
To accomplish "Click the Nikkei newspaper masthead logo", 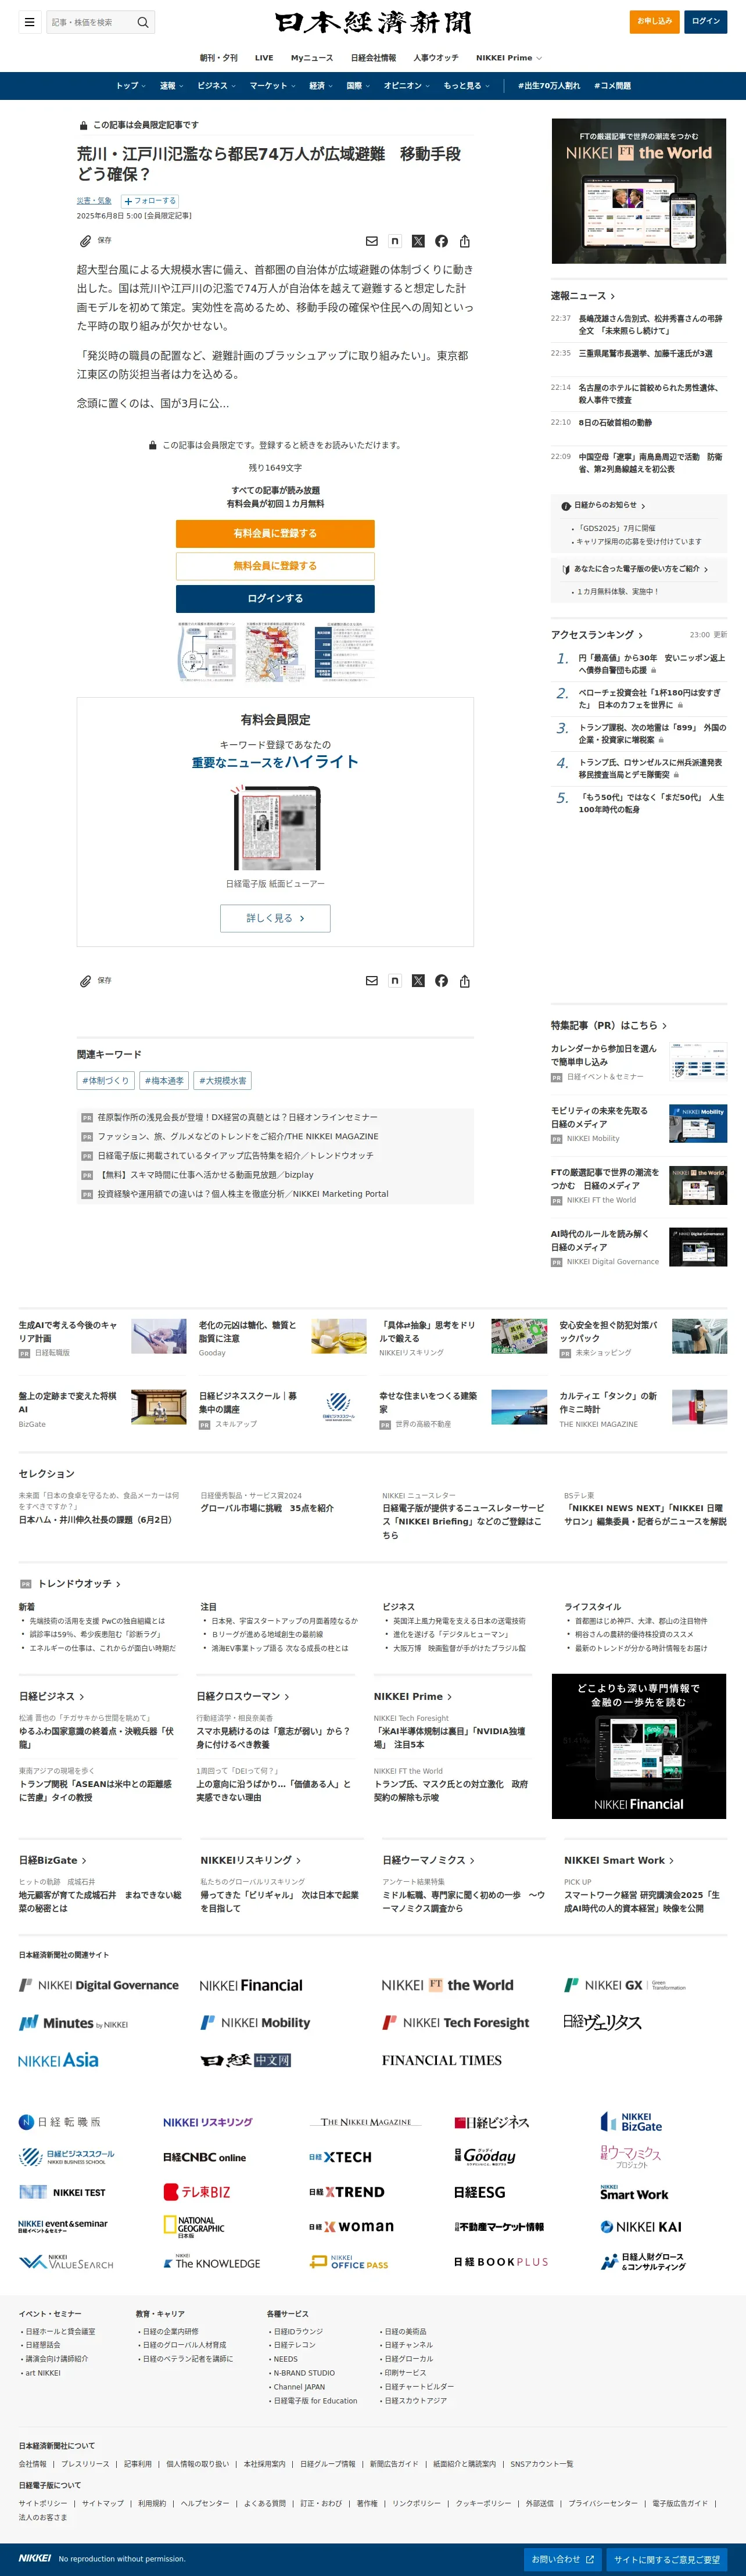I will [x=373, y=22].
